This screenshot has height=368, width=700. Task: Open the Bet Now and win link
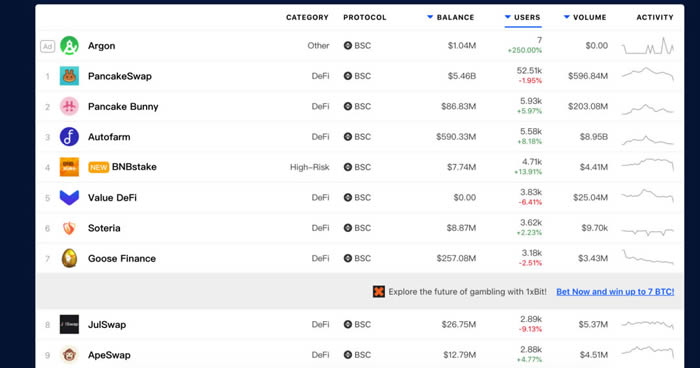point(615,292)
